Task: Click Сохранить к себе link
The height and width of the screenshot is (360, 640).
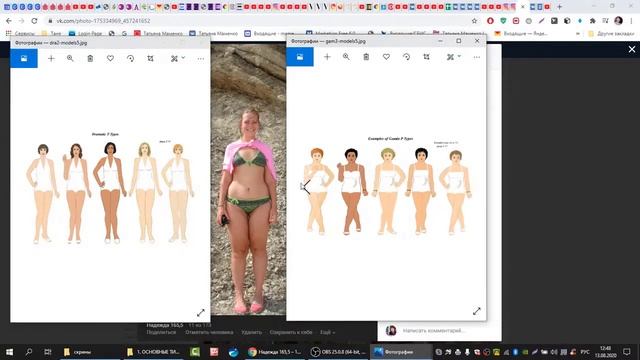Action: (291, 332)
